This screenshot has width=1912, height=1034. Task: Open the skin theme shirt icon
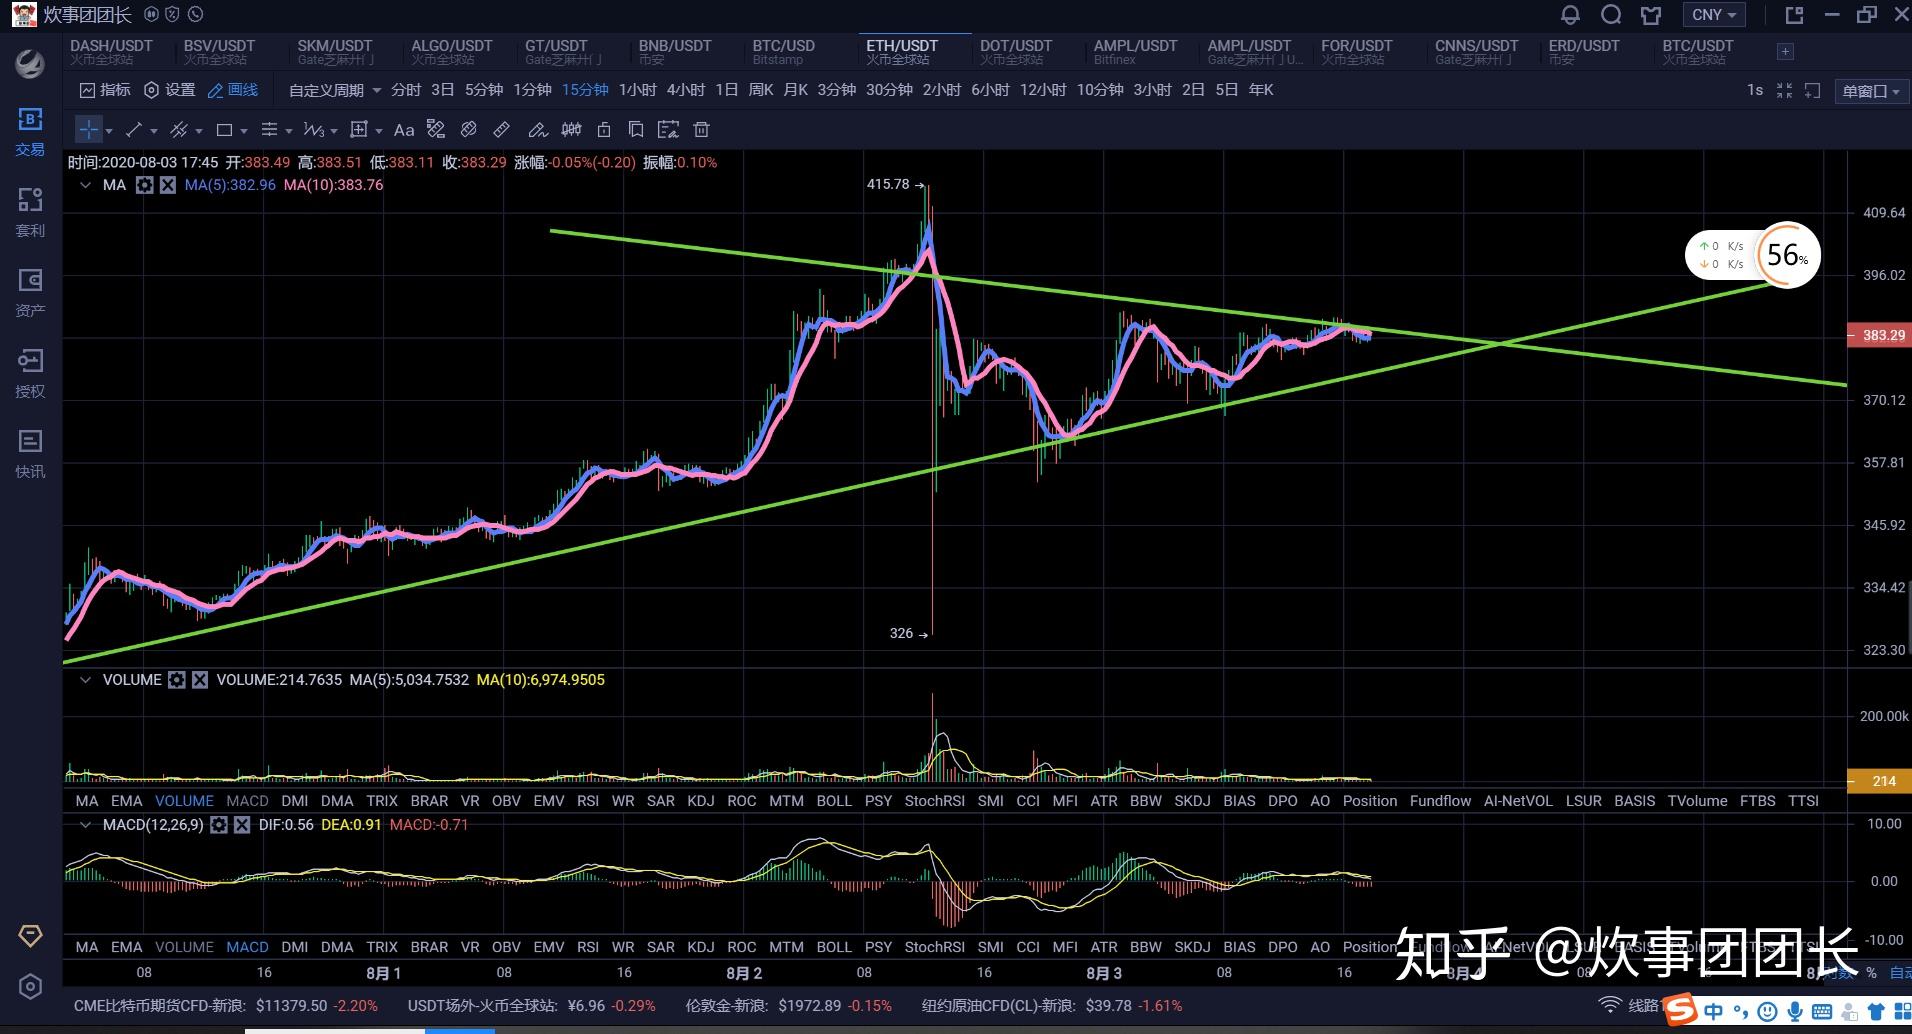pyautogui.click(x=1651, y=15)
